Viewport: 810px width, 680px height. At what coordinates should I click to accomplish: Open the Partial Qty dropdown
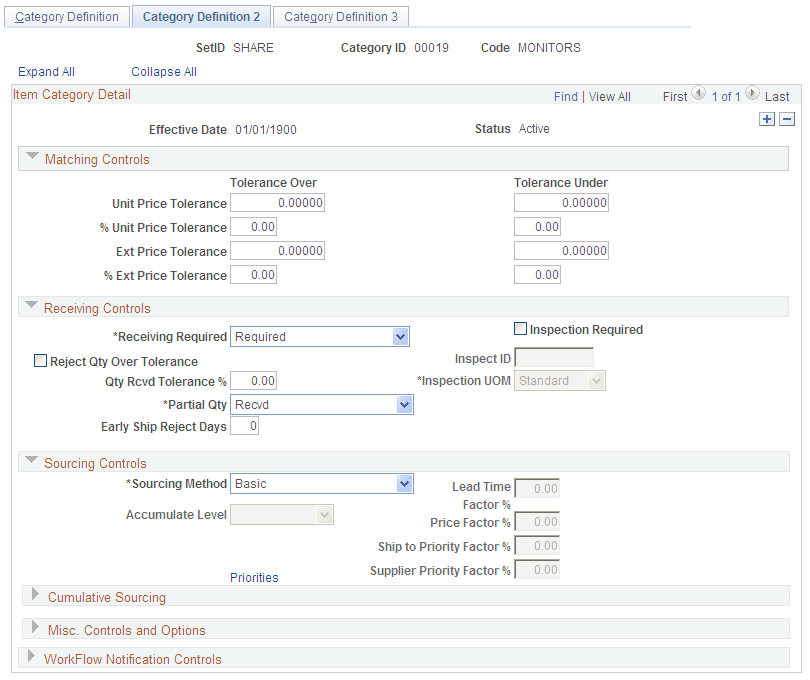tap(404, 404)
